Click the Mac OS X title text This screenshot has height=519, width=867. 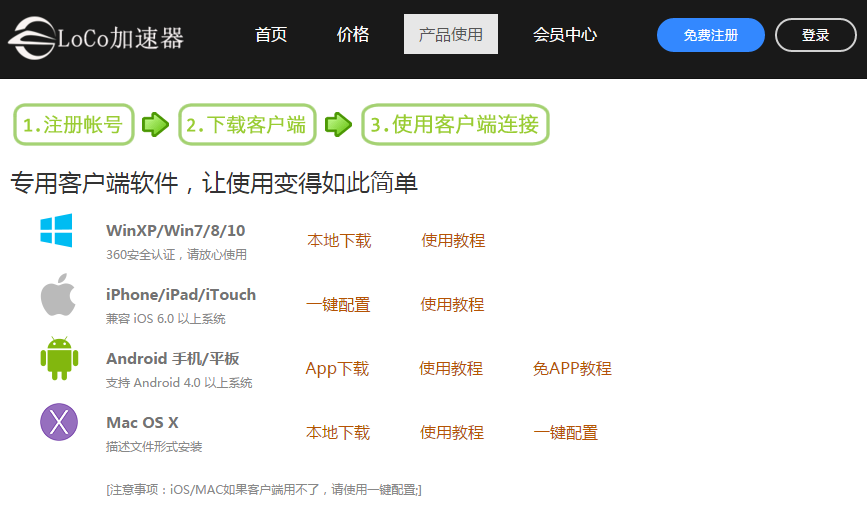142,423
